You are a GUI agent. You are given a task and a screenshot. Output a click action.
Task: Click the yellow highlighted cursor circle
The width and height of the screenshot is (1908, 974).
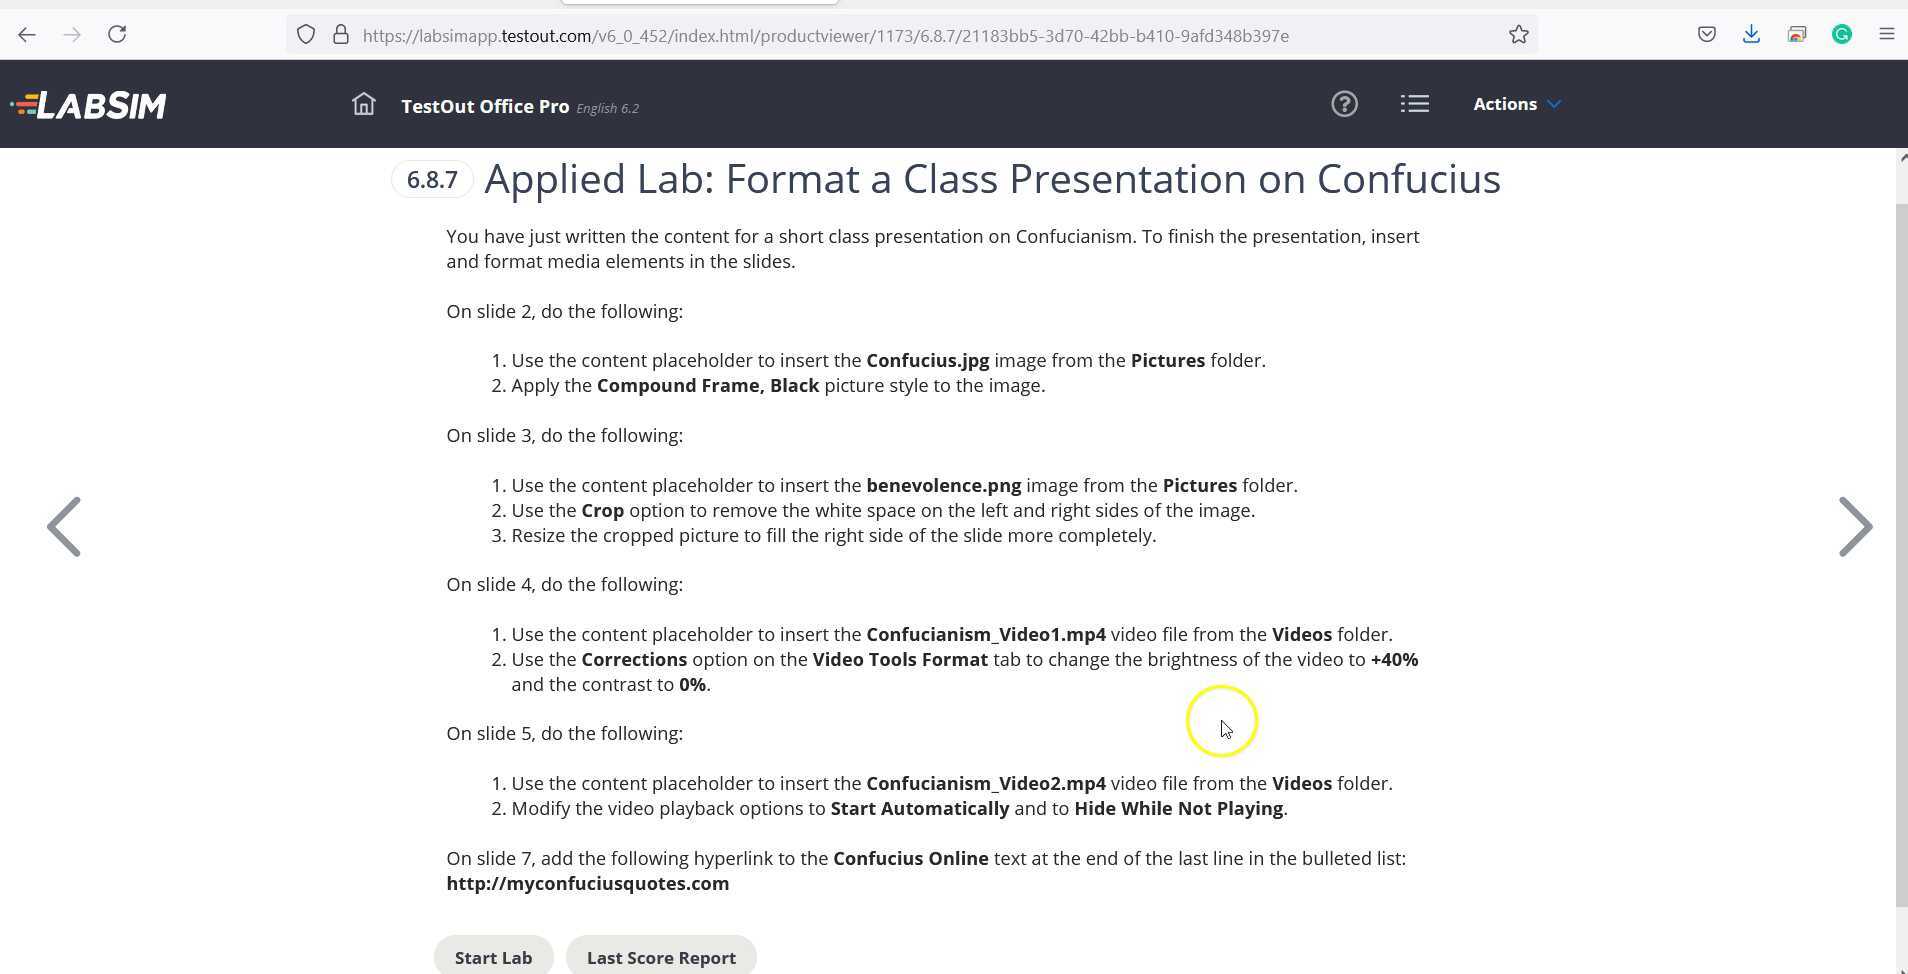pyautogui.click(x=1221, y=720)
